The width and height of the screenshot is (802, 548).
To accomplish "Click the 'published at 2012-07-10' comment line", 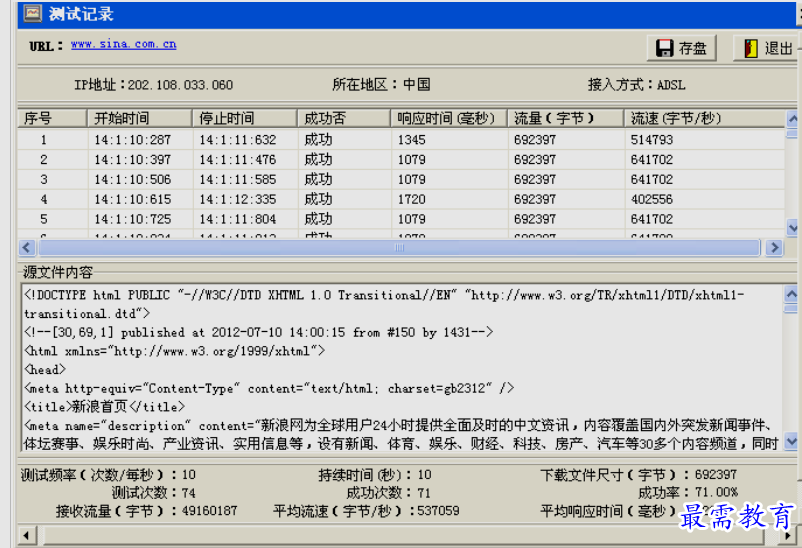I will pyautogui.click(x=258, y=332).
